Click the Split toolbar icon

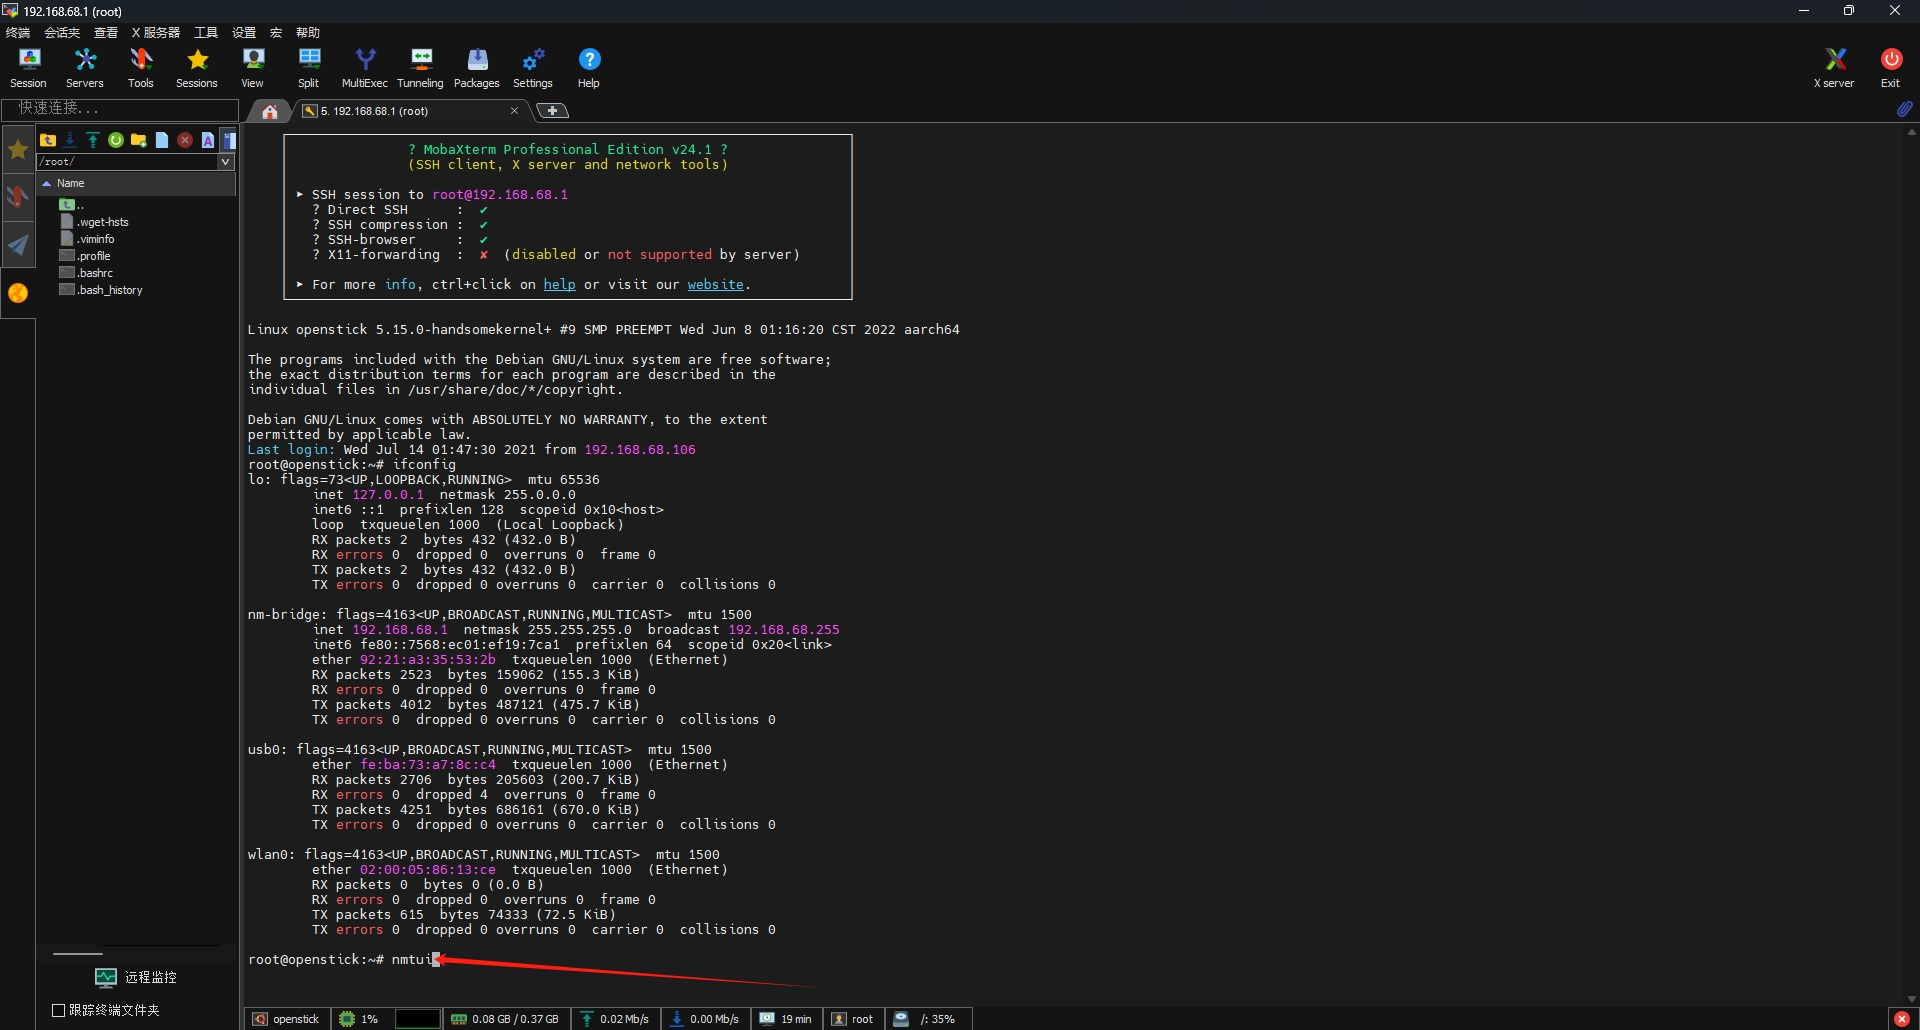pyautogui.click(x=309, y=68)
